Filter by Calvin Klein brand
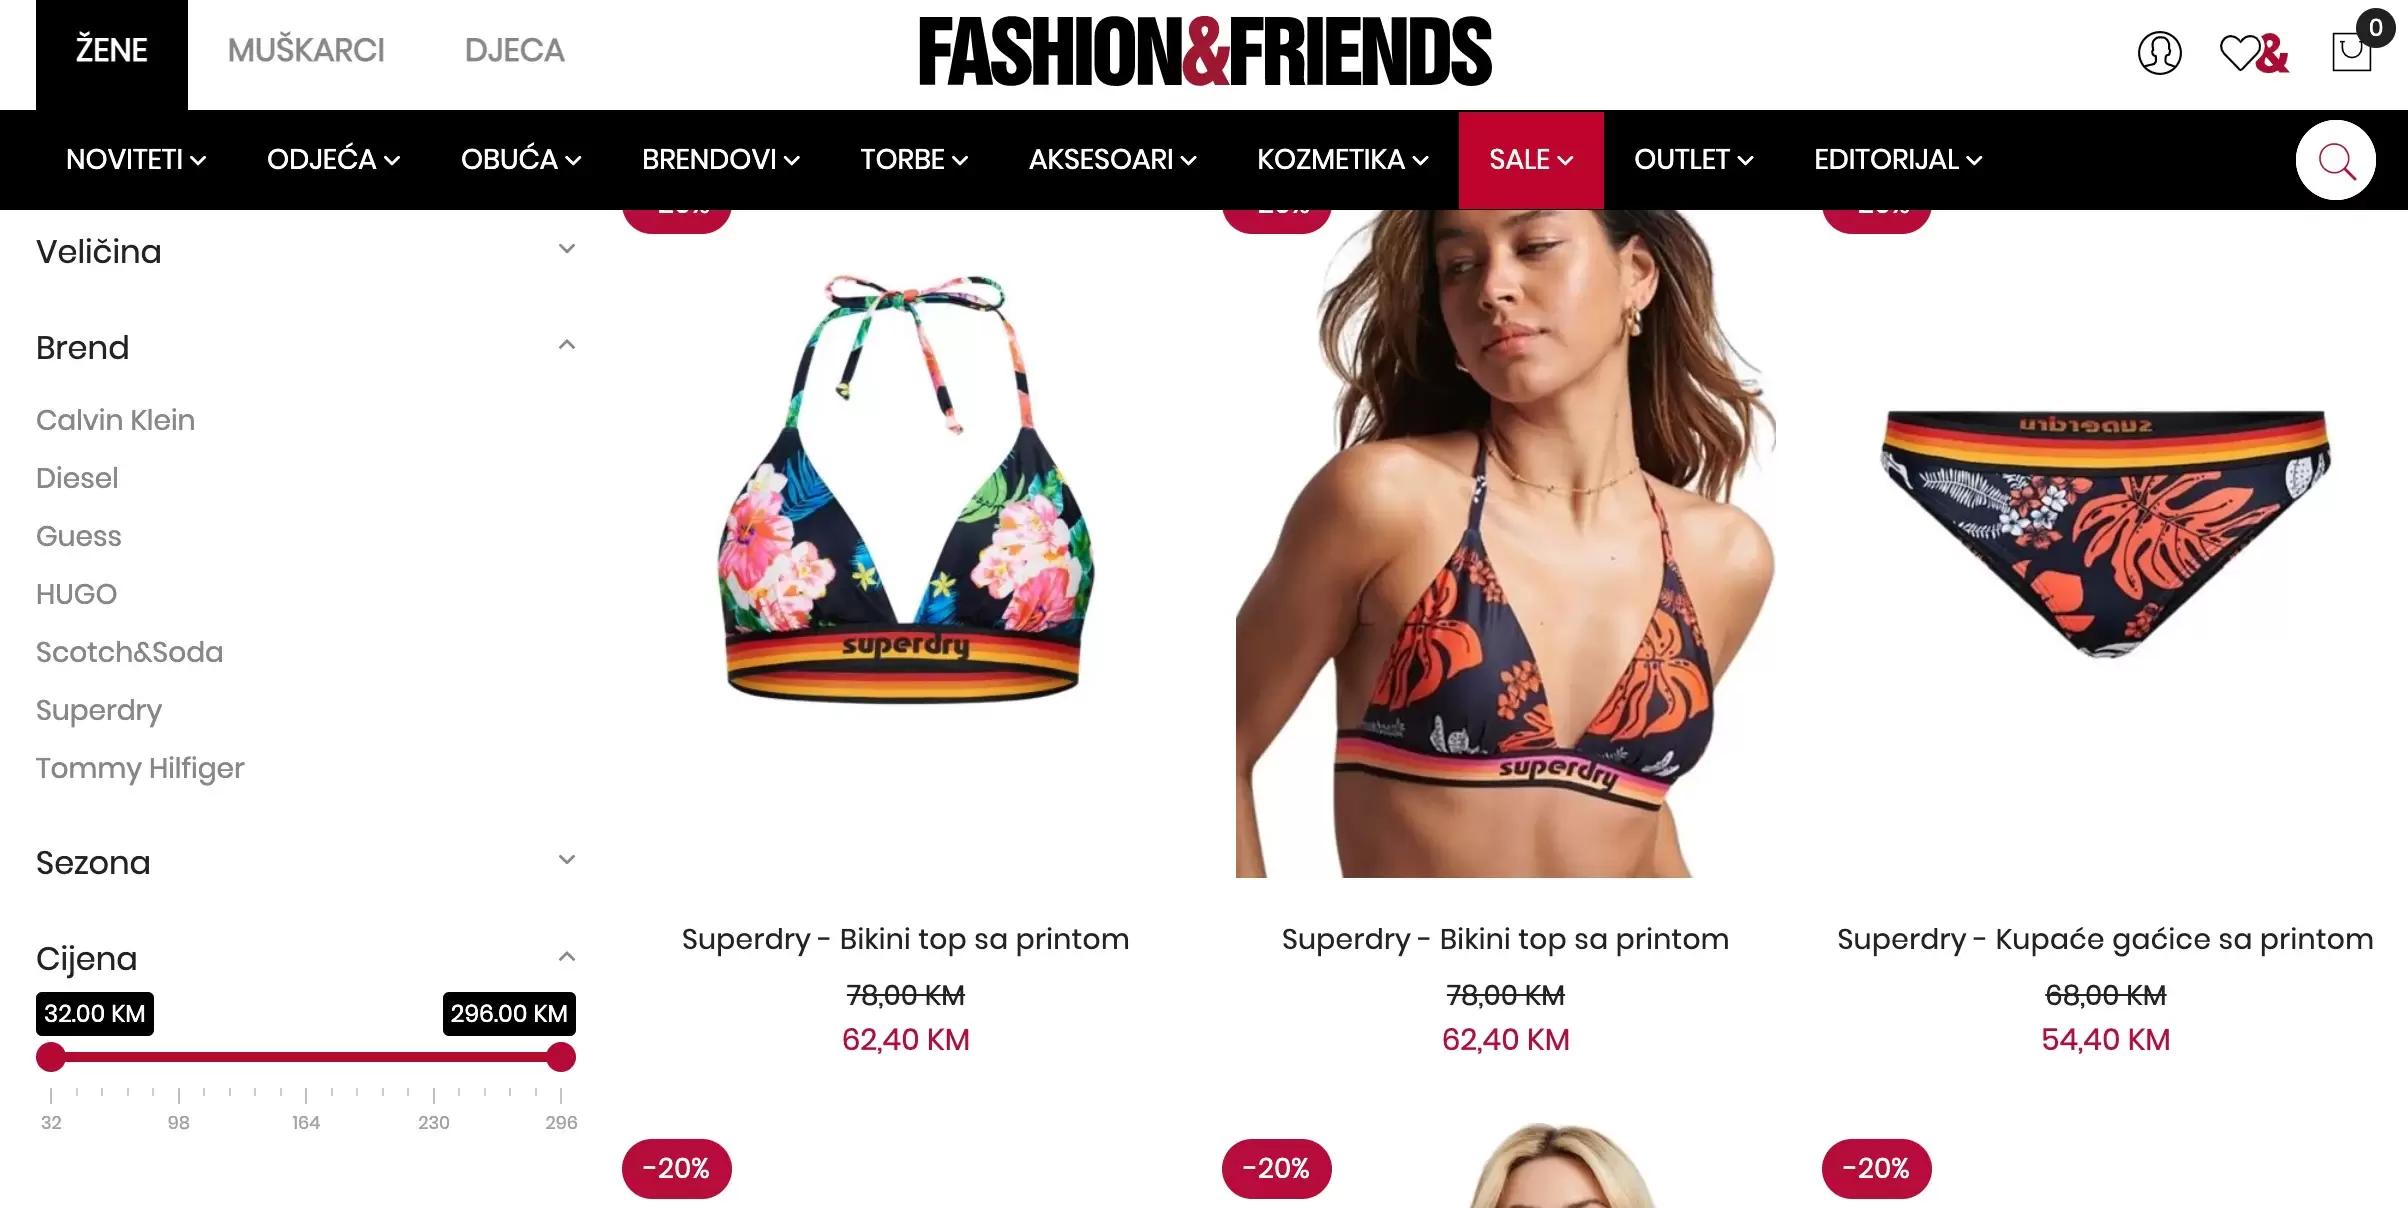This screenshot has height=1208, width=2408. pyautogui.click(x=115, y=420)
